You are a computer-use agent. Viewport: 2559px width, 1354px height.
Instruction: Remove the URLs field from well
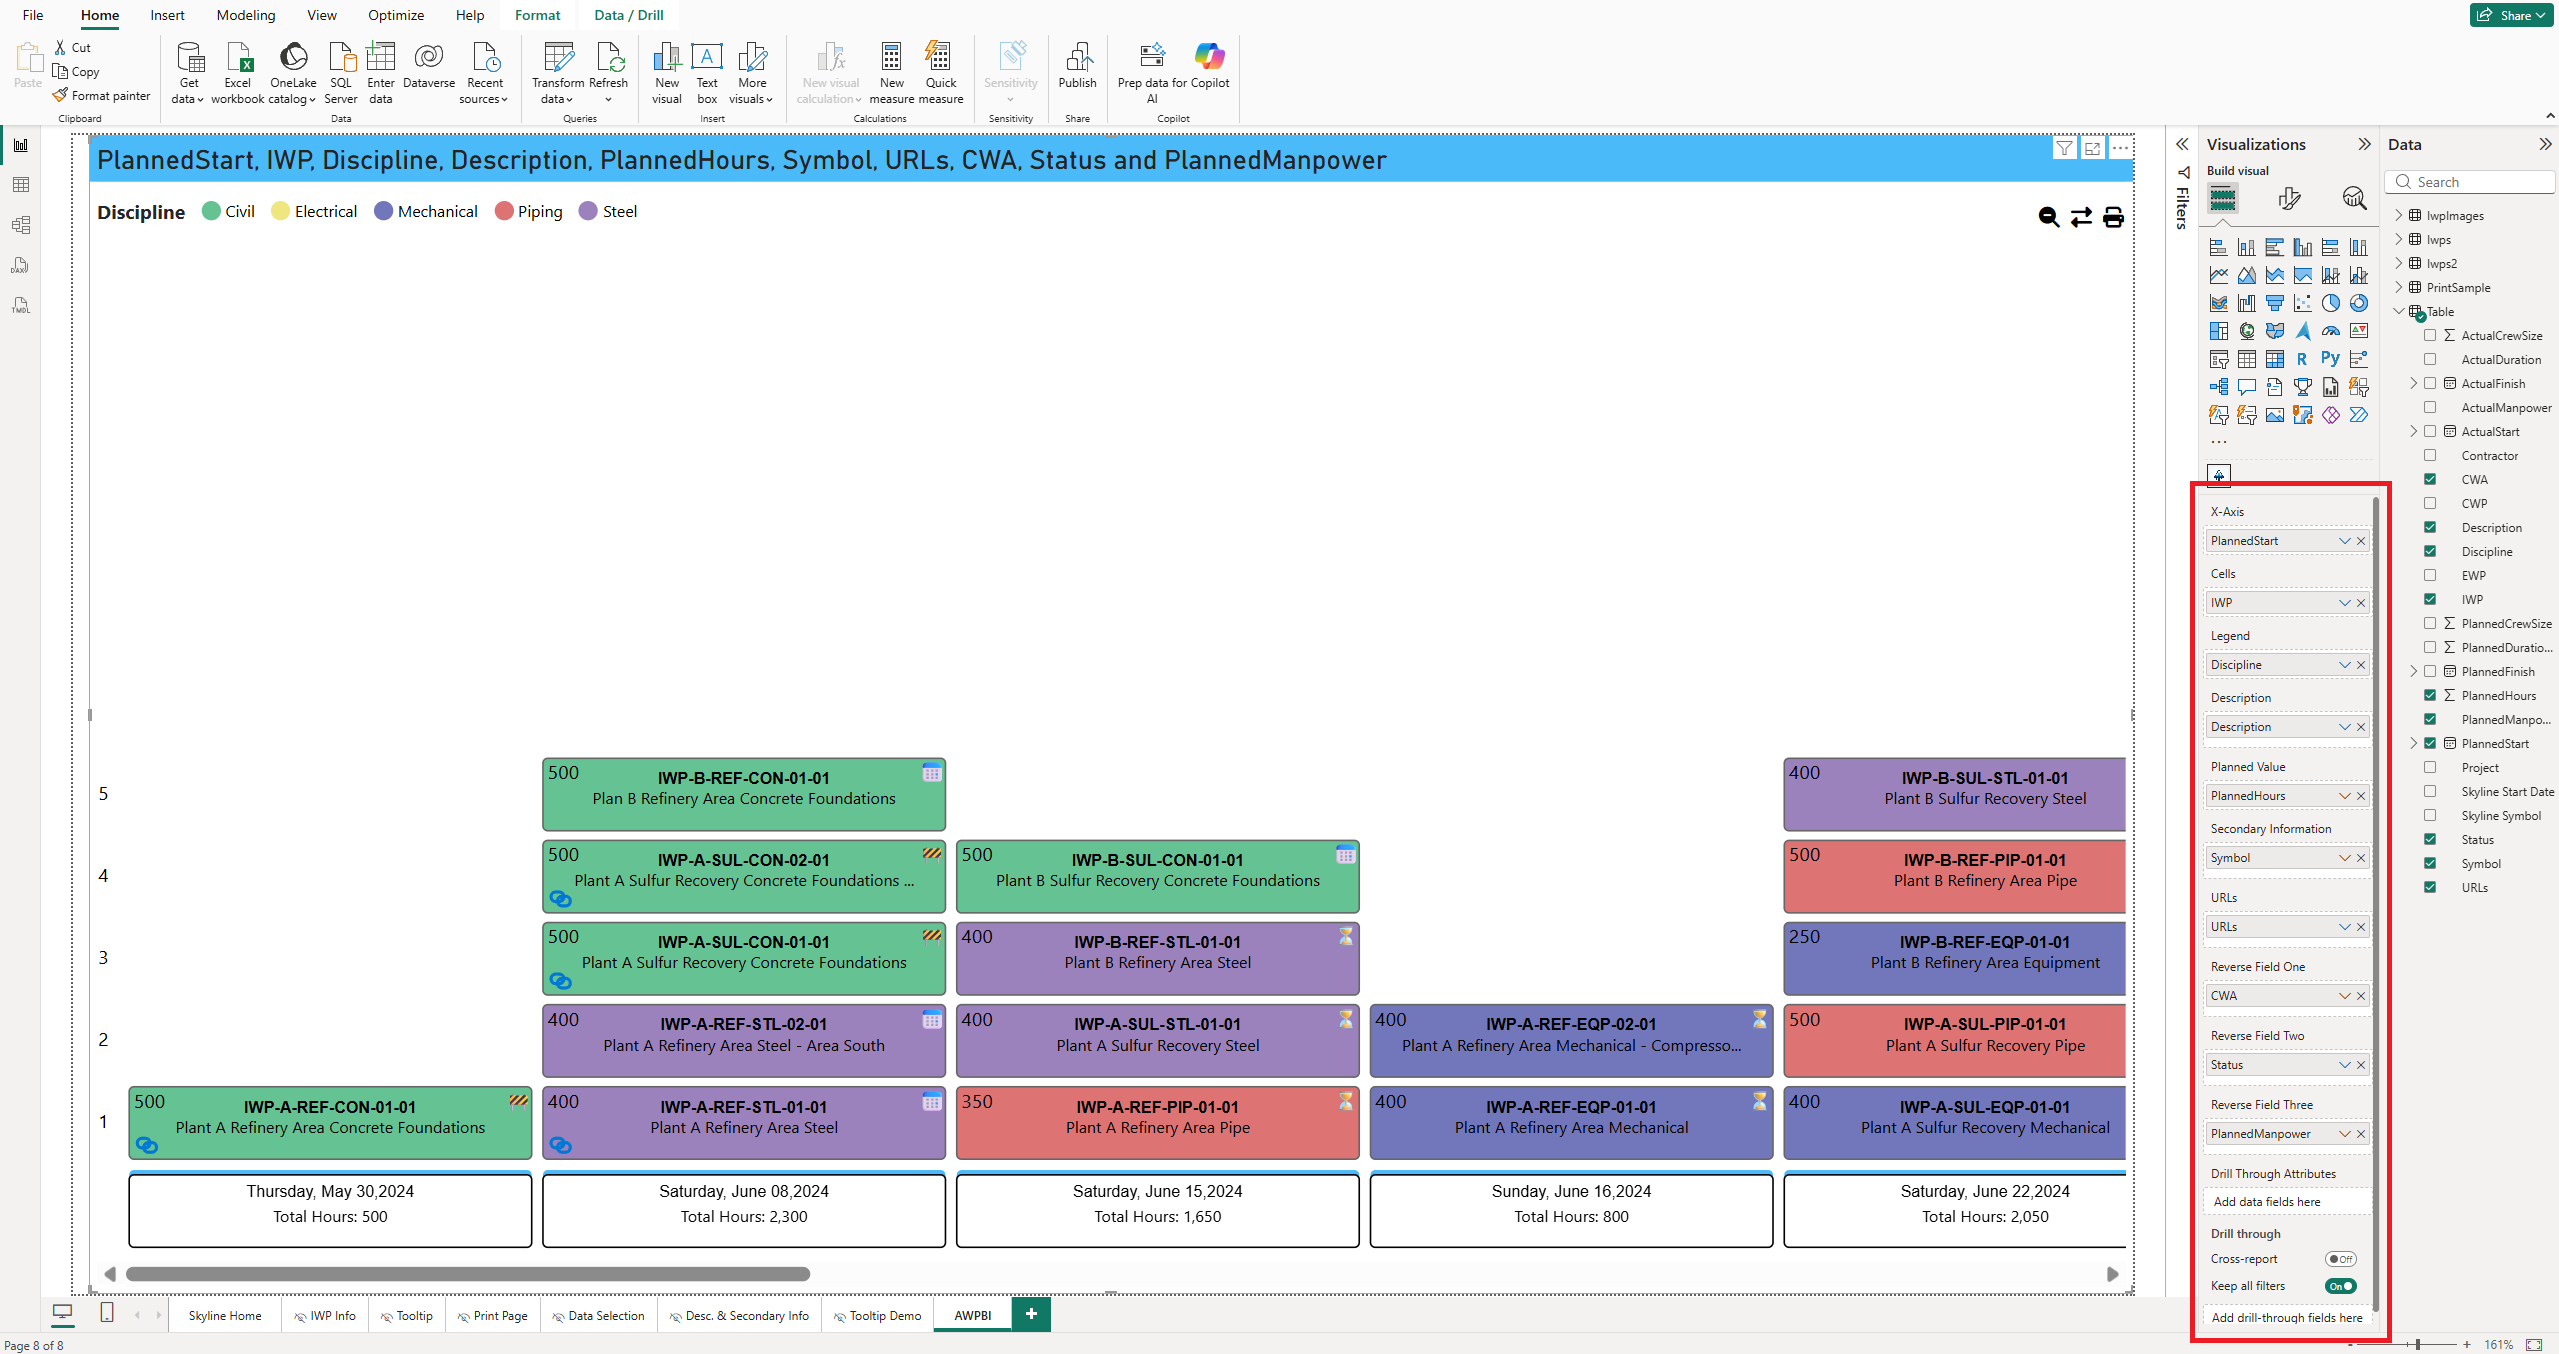(2361, 927)
